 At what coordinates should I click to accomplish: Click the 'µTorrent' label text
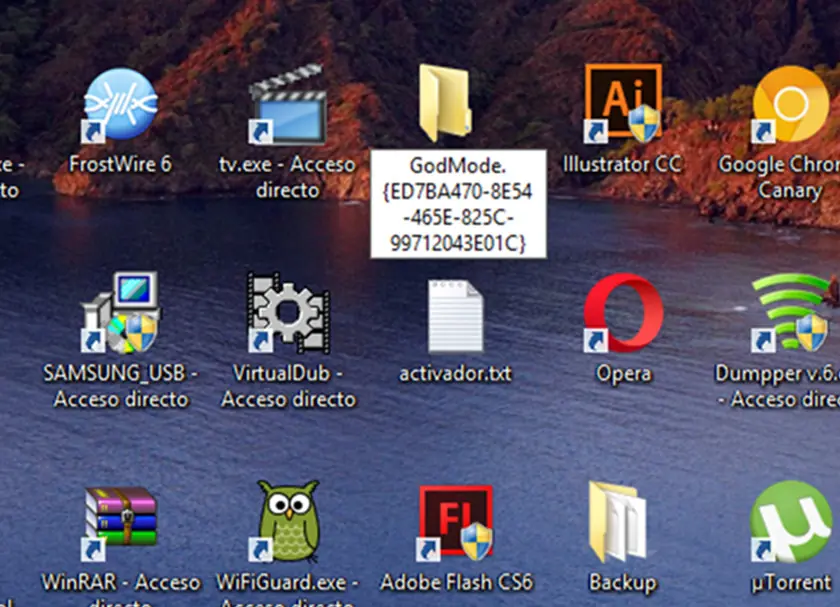[x=791, y=583]
